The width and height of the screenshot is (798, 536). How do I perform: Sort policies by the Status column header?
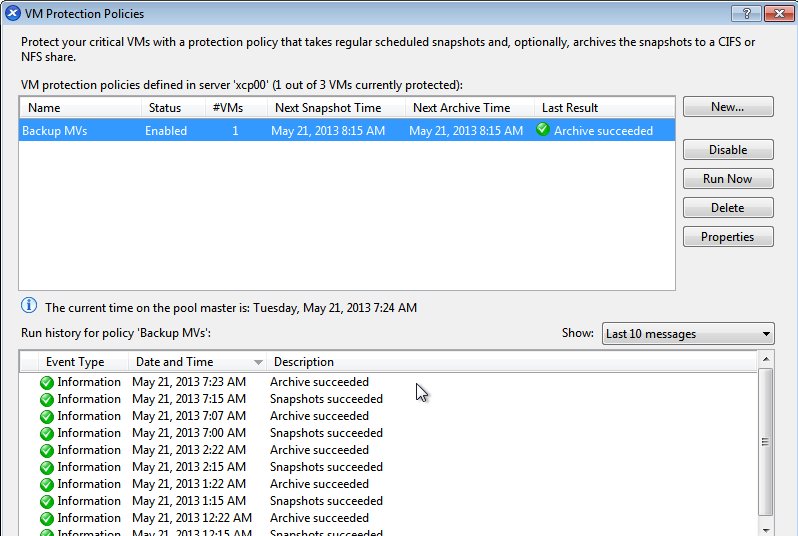coord(174,108)
